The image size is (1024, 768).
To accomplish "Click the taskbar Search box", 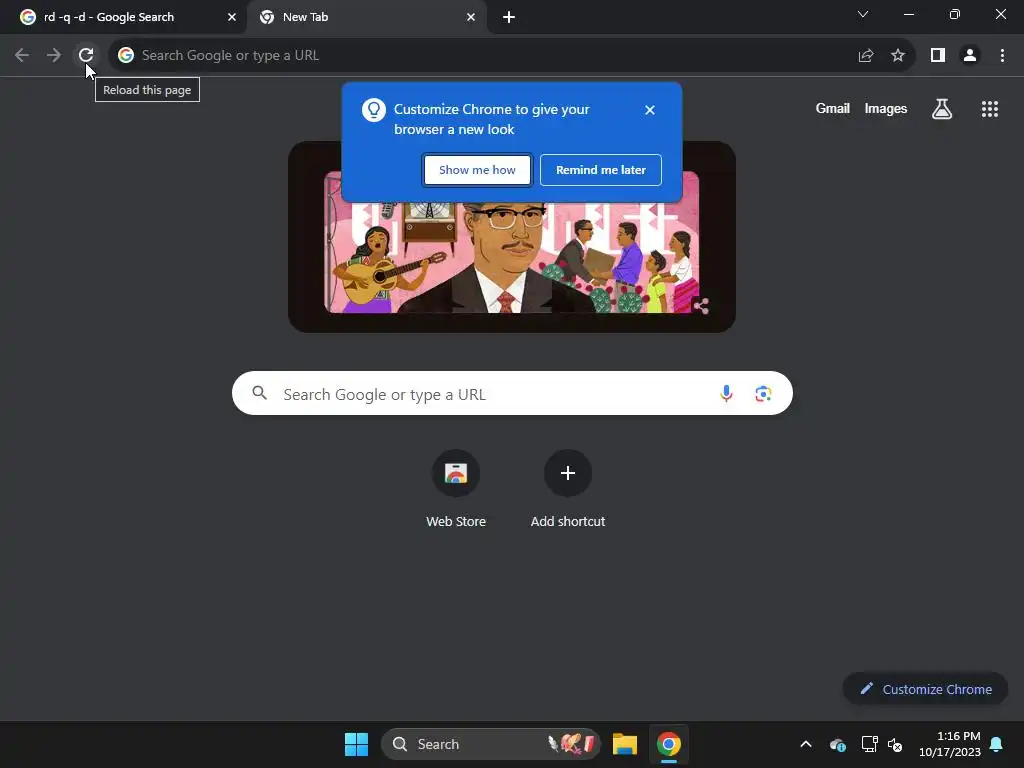I will (490, 744).
